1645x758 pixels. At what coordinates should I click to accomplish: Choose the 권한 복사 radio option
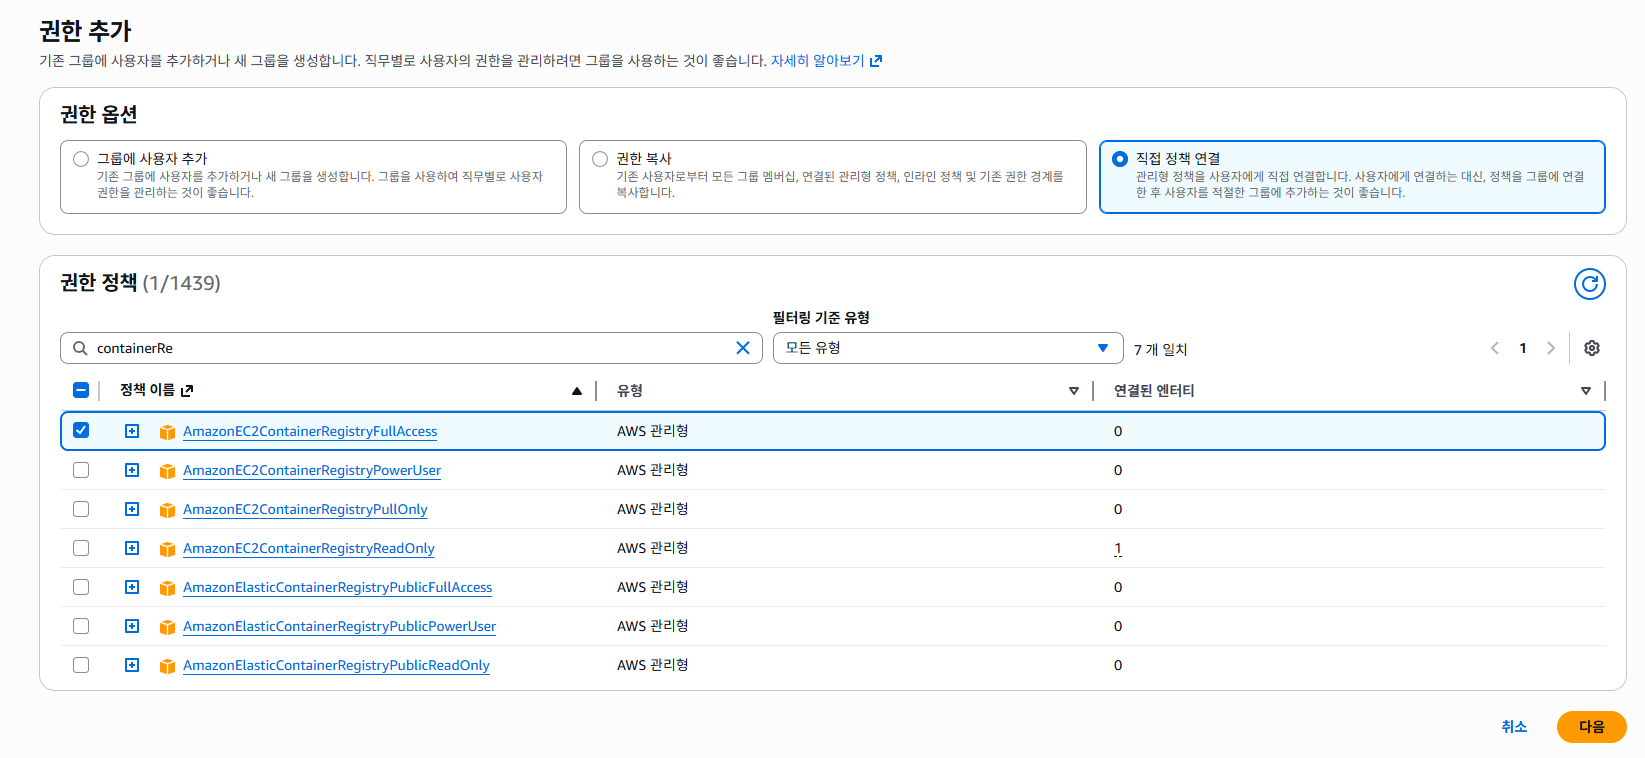[x=600, y=159]
